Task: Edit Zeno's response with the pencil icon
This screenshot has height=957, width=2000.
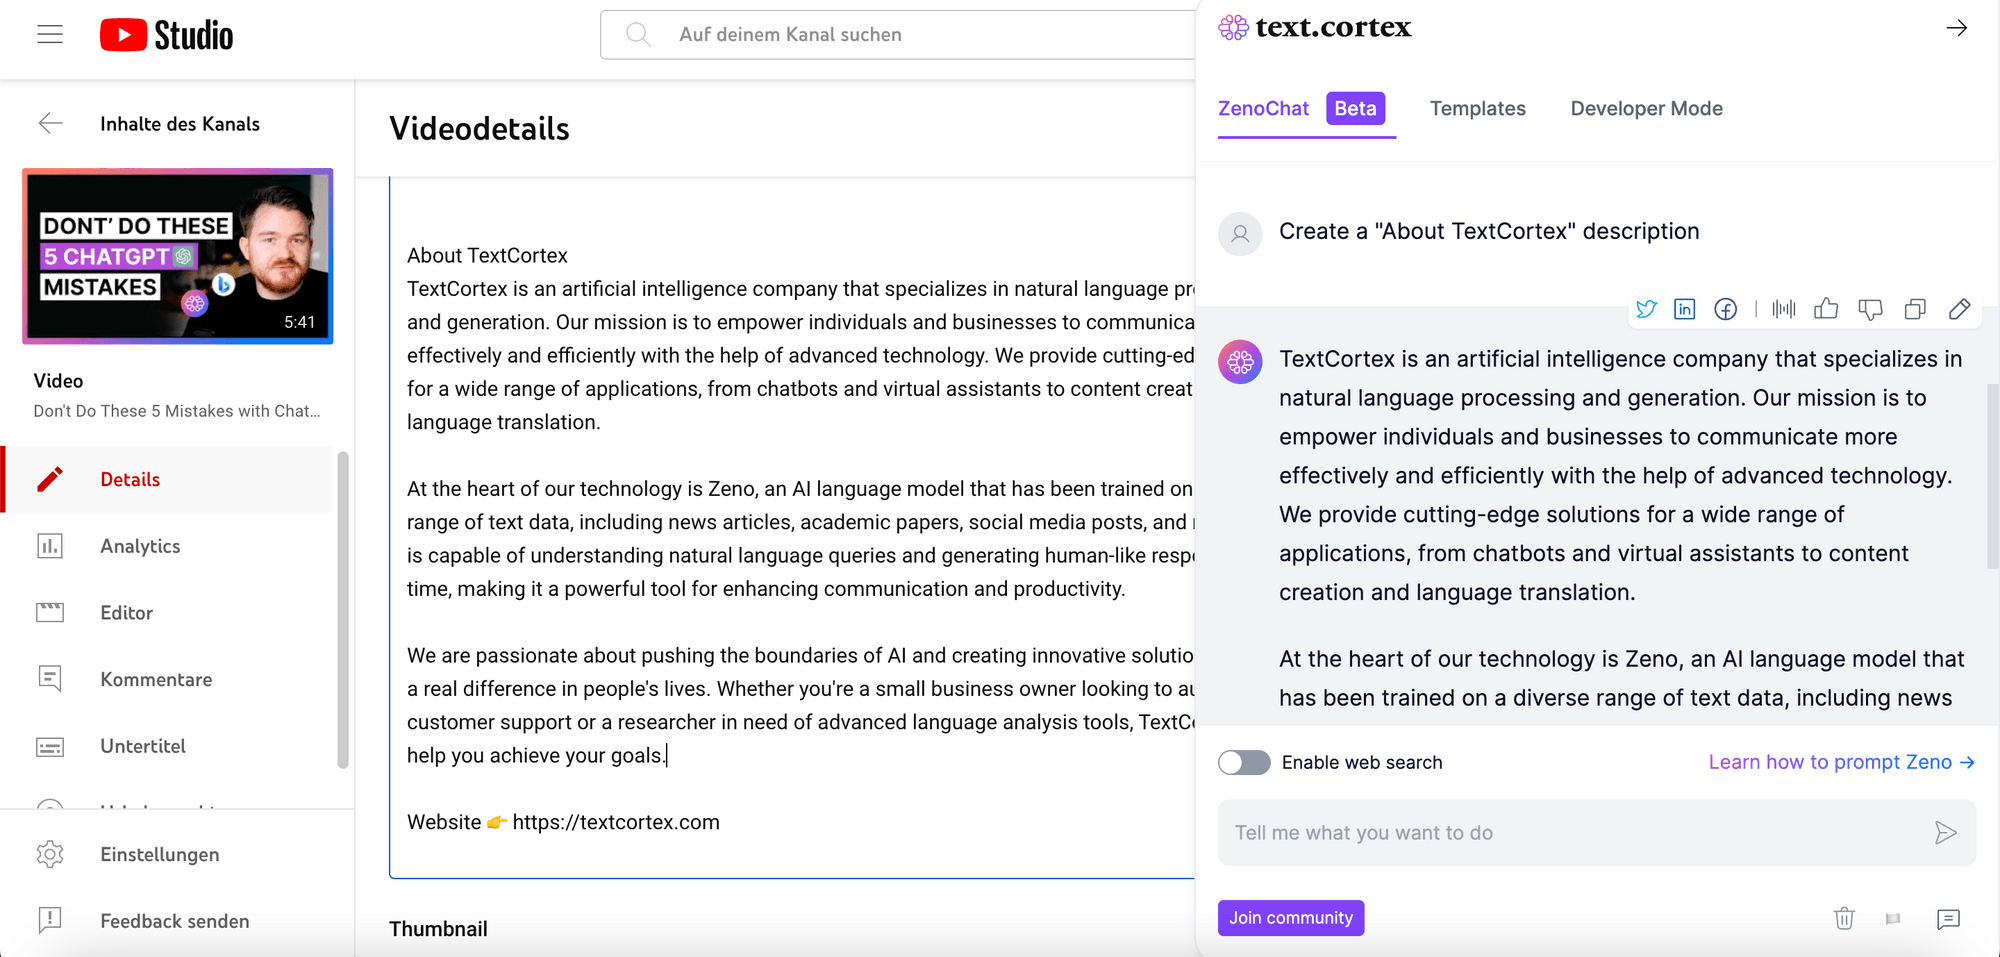Action: coord(1959,309)
